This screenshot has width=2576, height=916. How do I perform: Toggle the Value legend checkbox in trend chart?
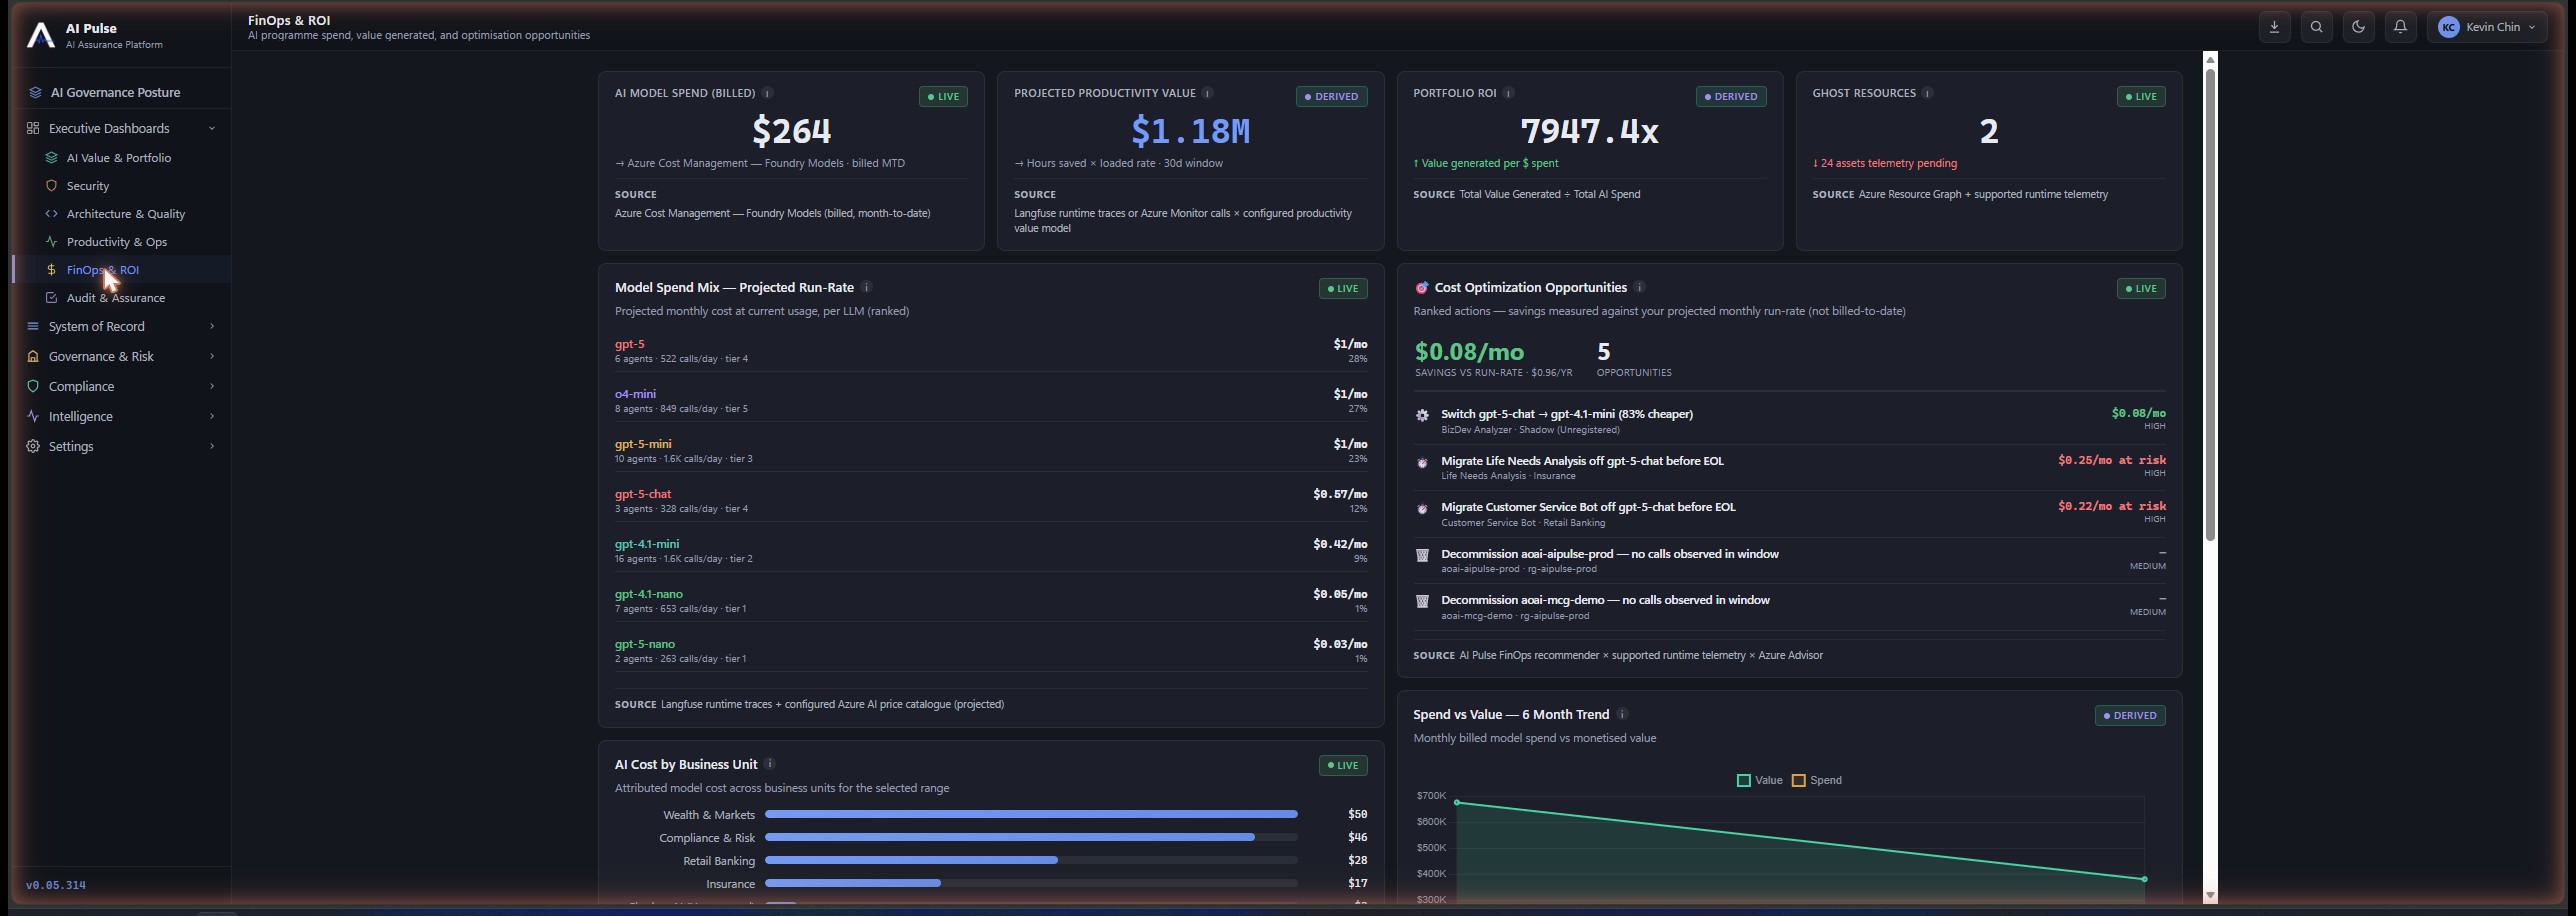[x=1744, y=780]
